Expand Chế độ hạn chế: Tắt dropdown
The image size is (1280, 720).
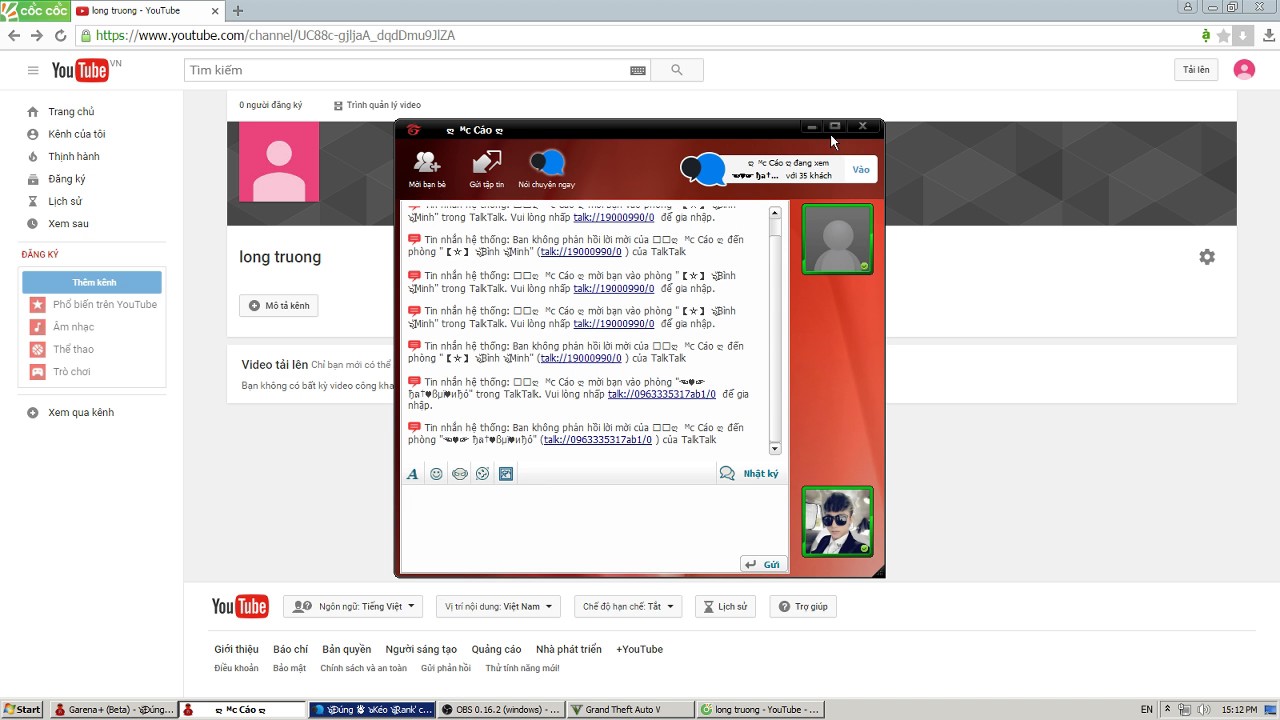point(629,606)
